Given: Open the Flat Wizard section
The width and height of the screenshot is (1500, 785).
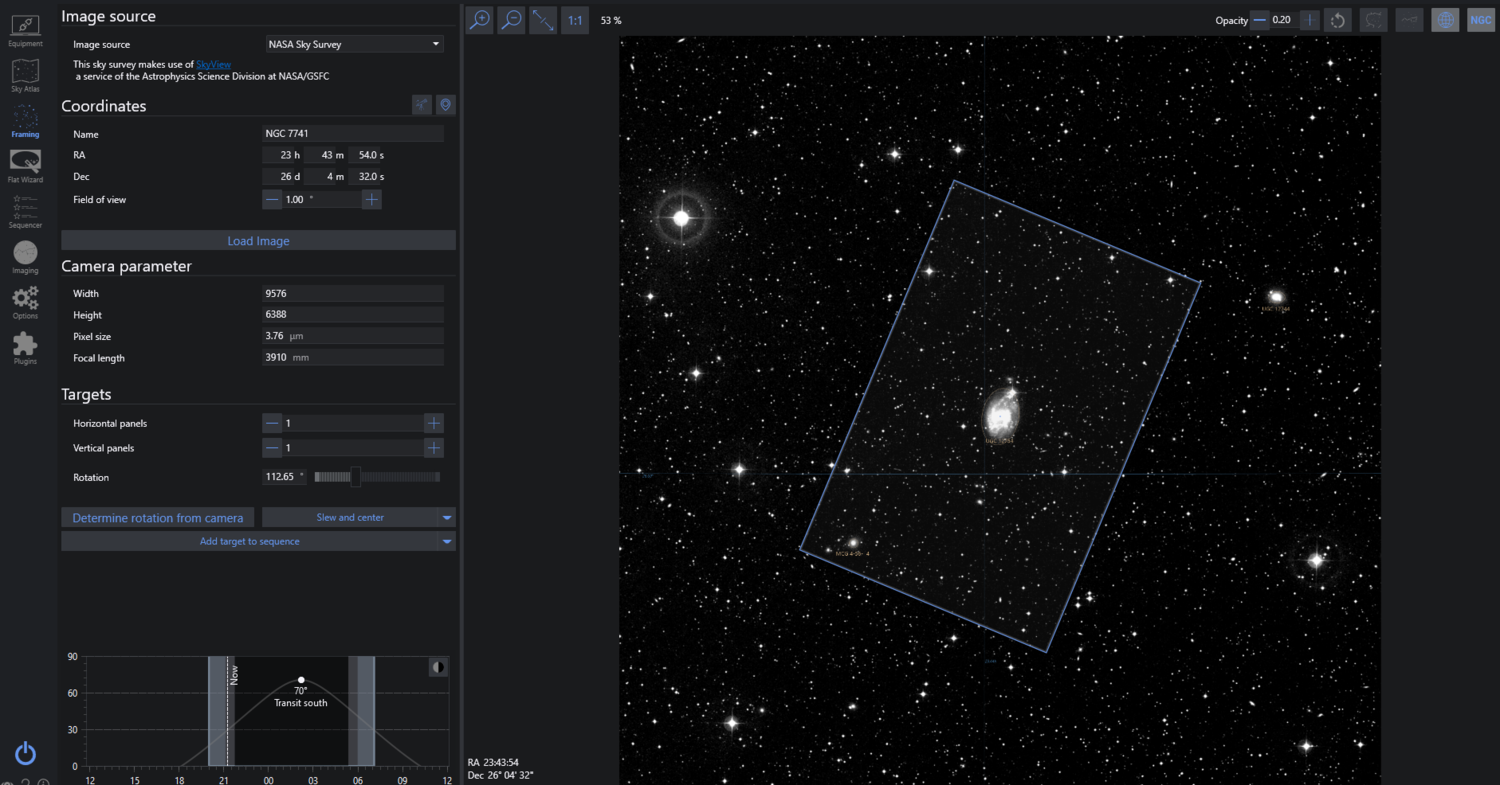Looking at the screenshot, I should pyautogui.click(x=25, y=165).
